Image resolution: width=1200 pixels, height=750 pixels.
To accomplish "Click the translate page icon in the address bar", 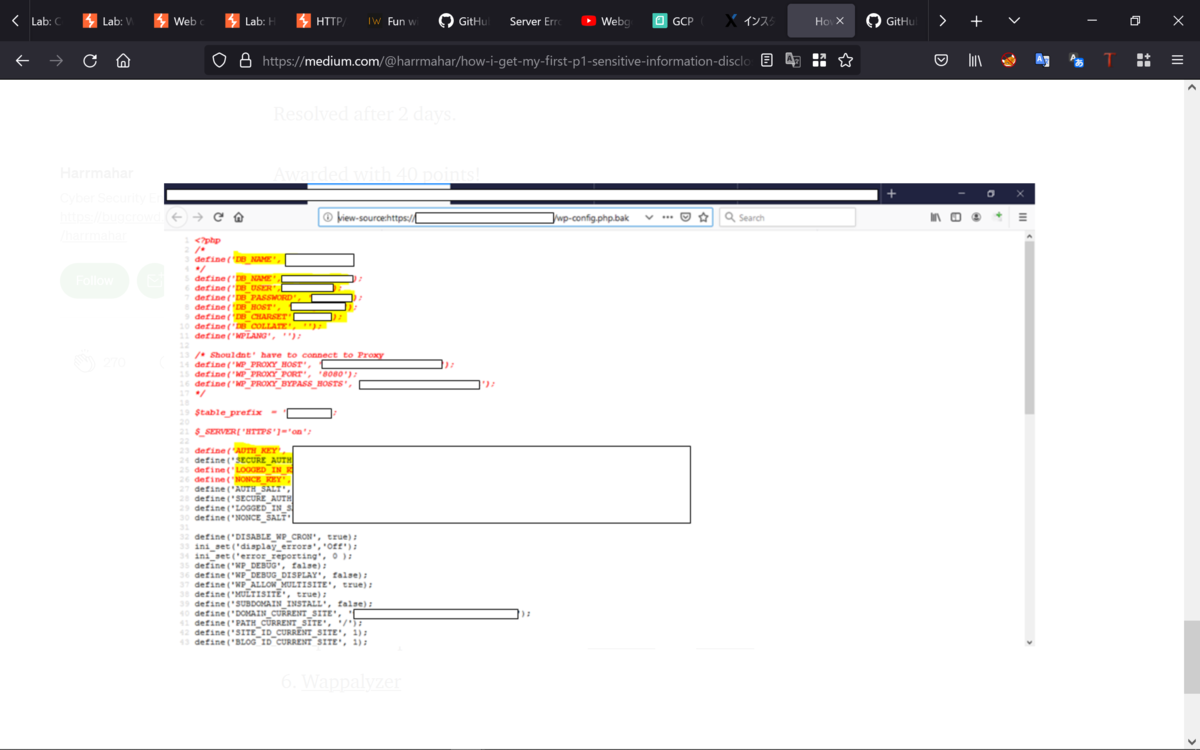I will 793,61.
